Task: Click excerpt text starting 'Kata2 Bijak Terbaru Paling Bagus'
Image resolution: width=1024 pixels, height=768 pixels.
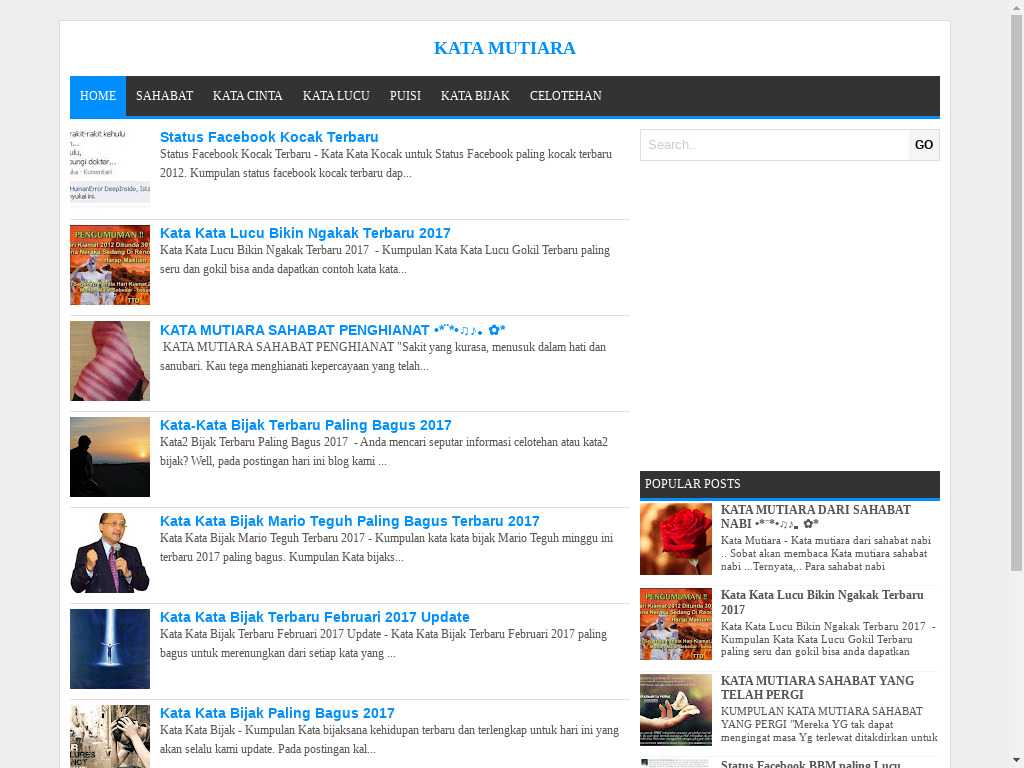Action: click(x=384, y=451)
